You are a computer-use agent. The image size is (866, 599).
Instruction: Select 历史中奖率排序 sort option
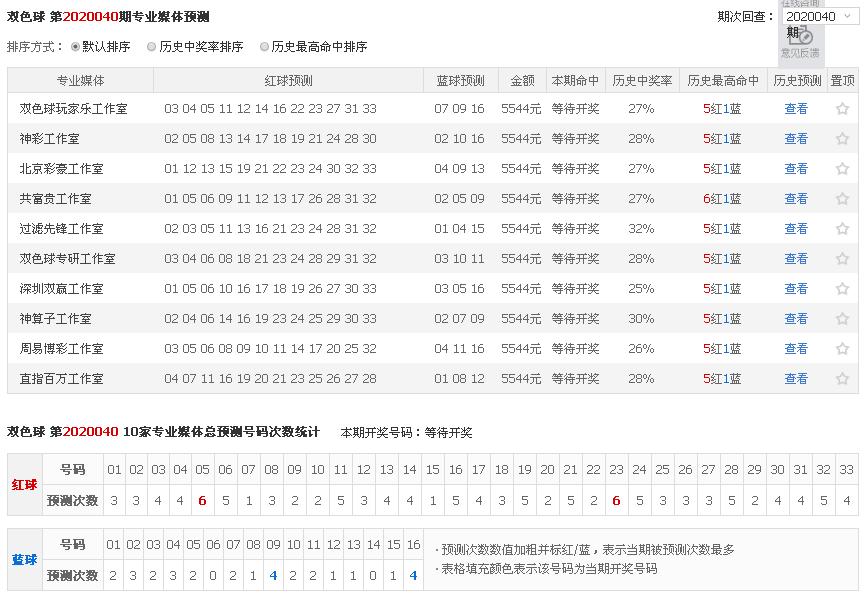point(152,47)
